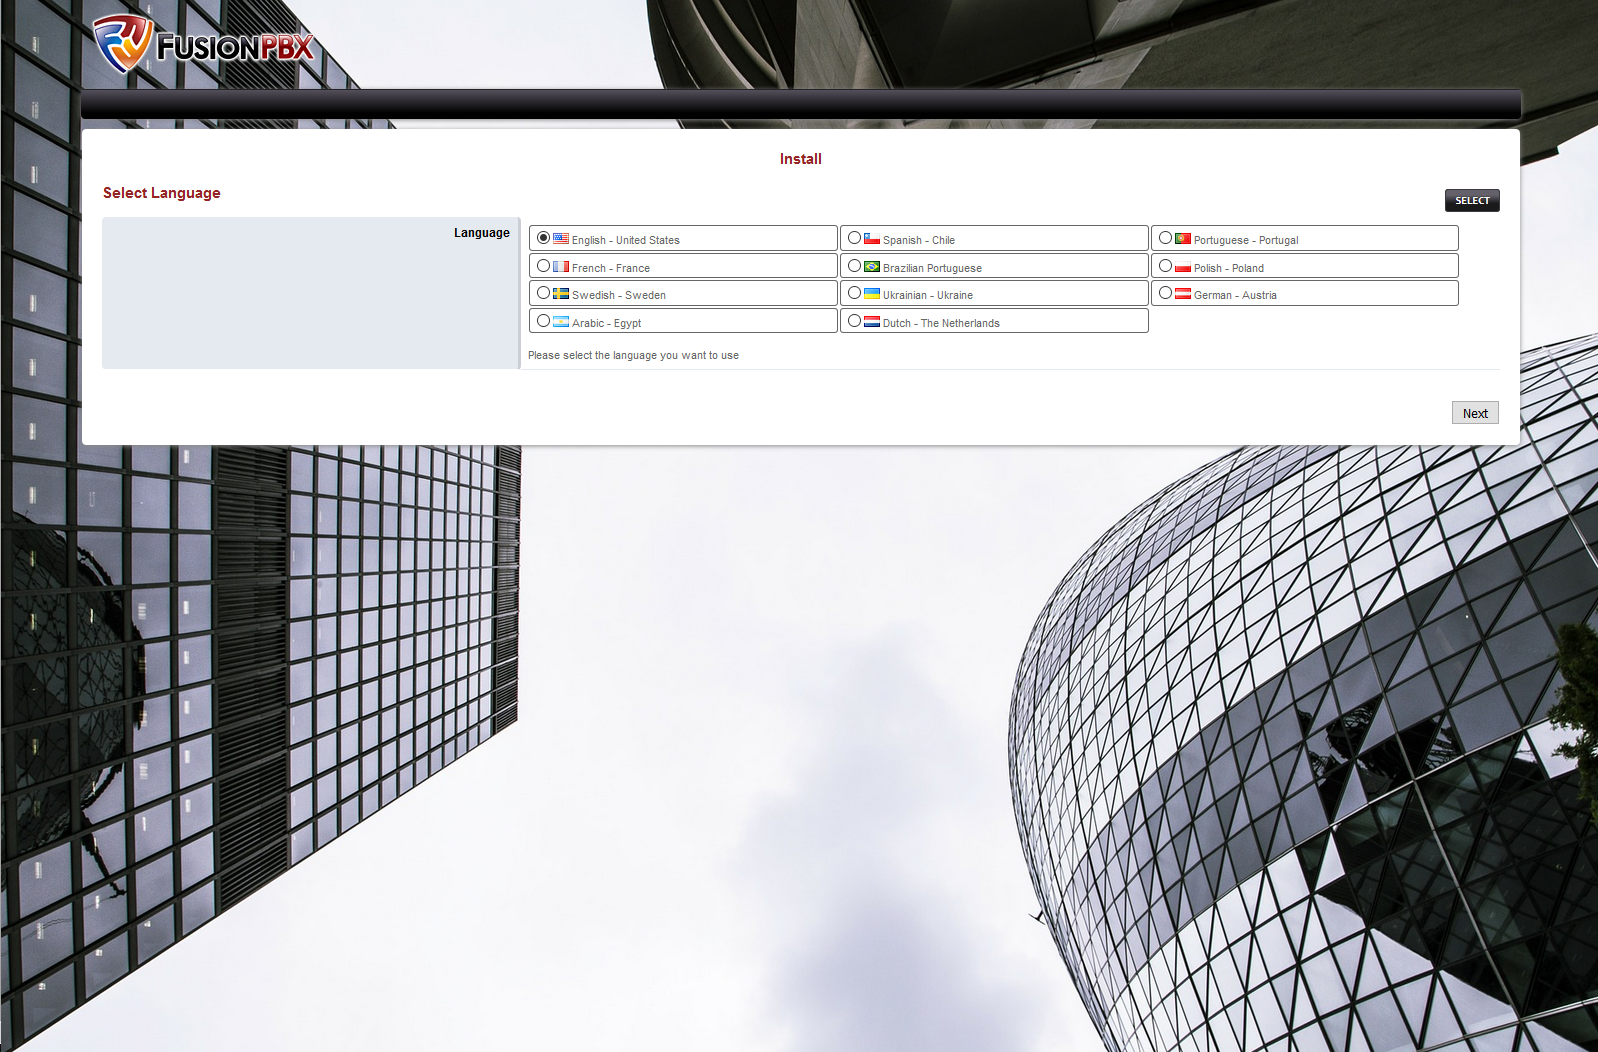Click the 'Select Language' heading
Image resolution: width=1598 pixels, height=1052 pixels.
coord(162,193)
